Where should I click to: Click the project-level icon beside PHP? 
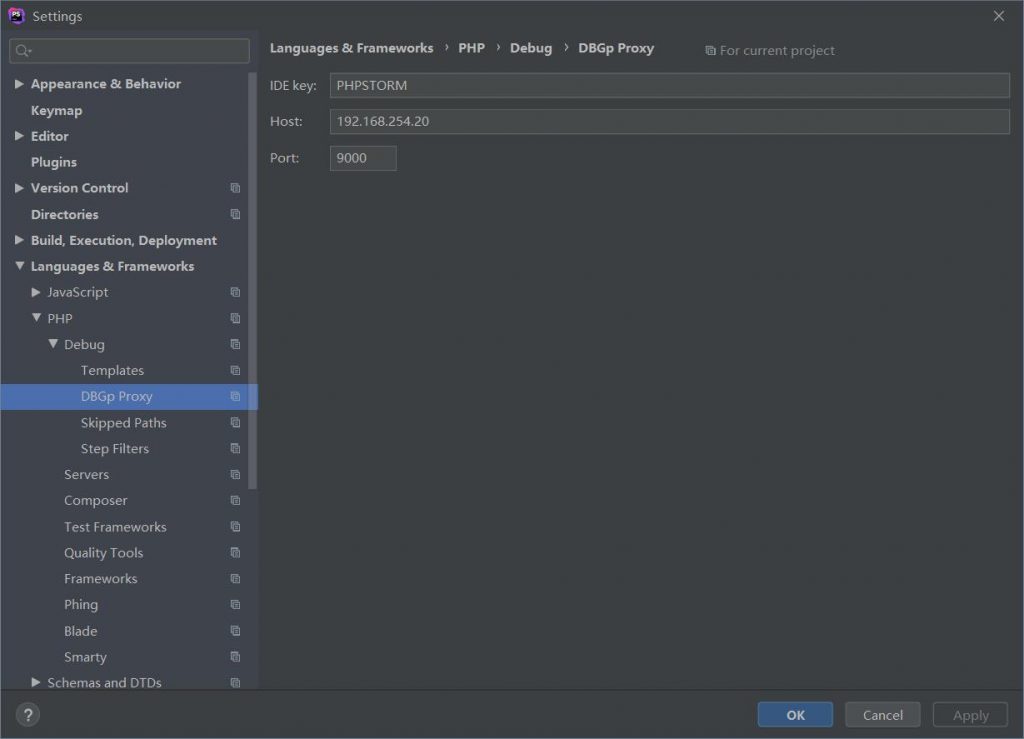[x=235, y=319]
